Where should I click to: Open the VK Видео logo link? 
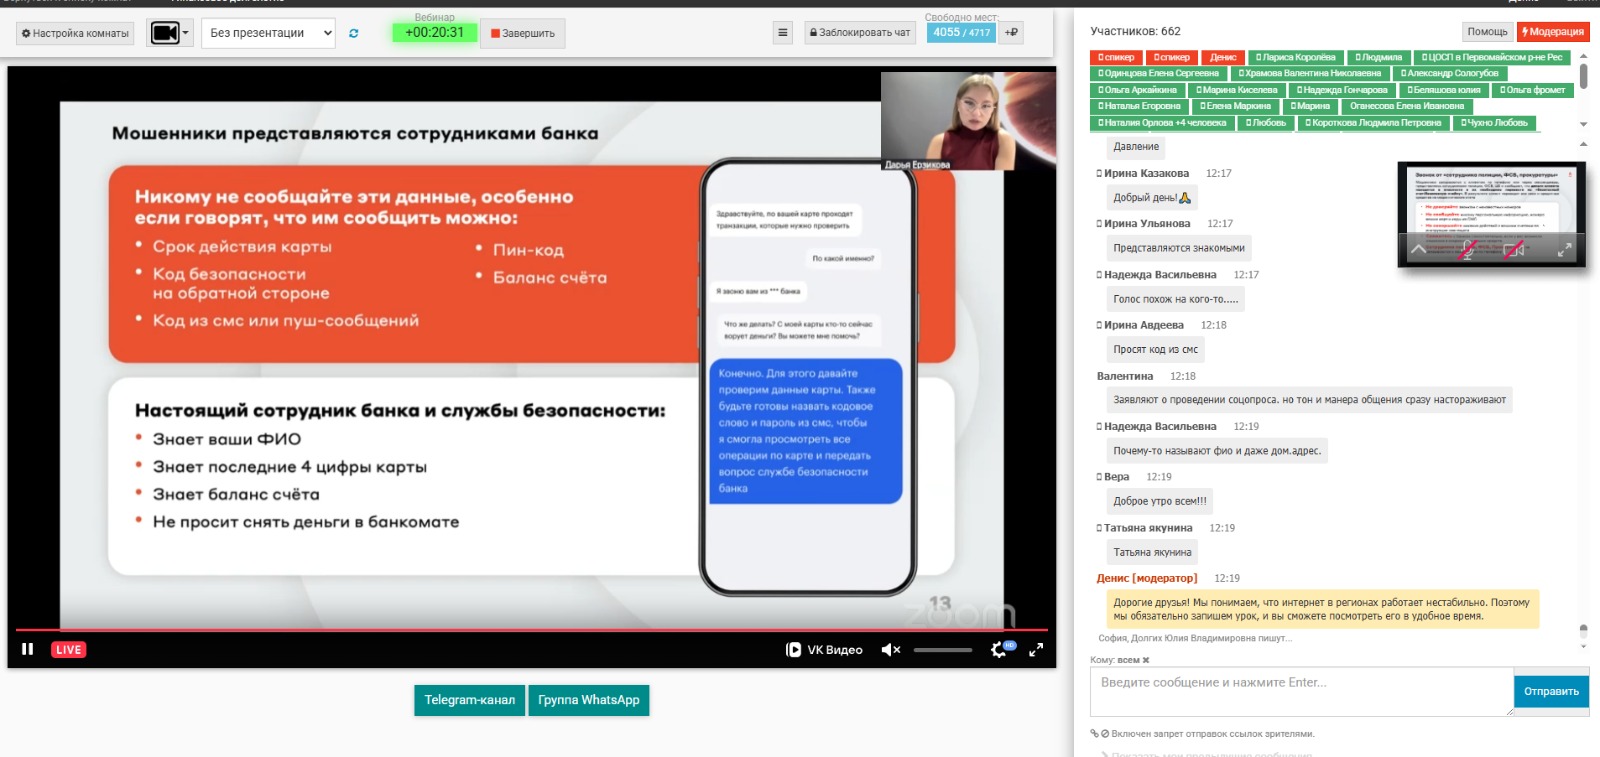[824, 650]
